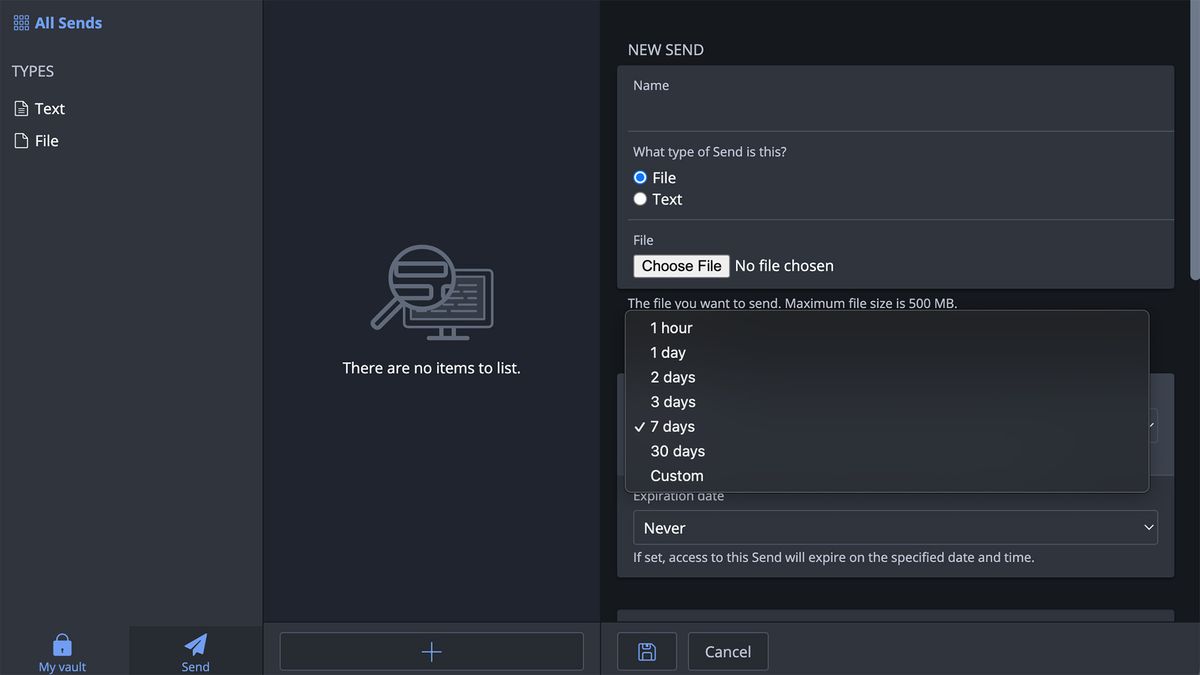
Task: Click Choose File to attach a file
Action: tap(681, 265)
